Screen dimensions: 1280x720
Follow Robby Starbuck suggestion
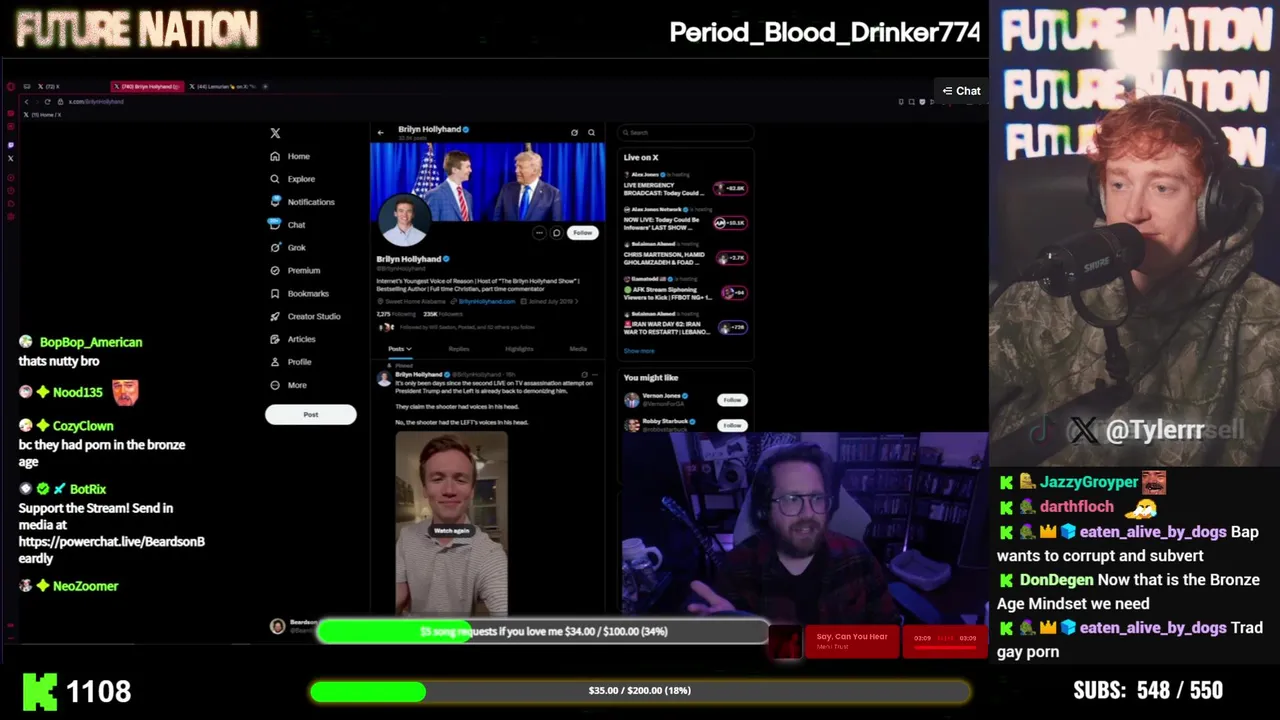pos(732,425)
